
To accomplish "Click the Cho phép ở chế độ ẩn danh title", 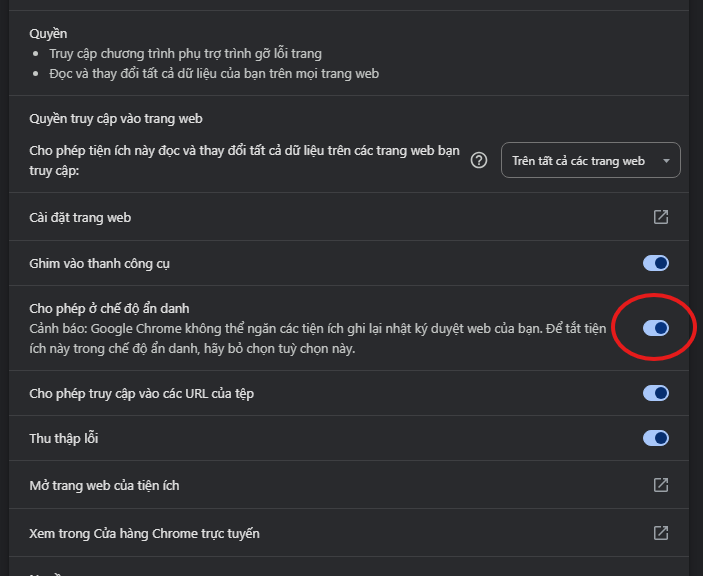I will click(109, 308).
